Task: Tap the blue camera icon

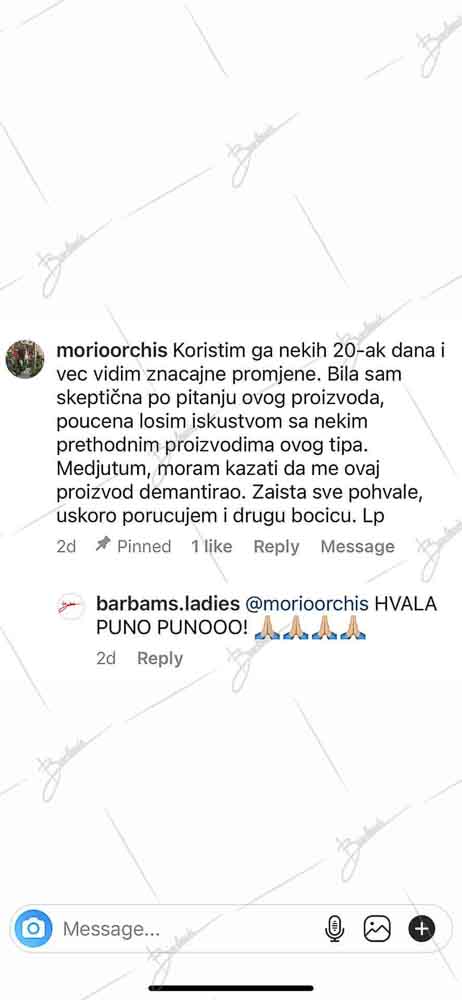Action: pyautogui.click(x=33, y=928)
